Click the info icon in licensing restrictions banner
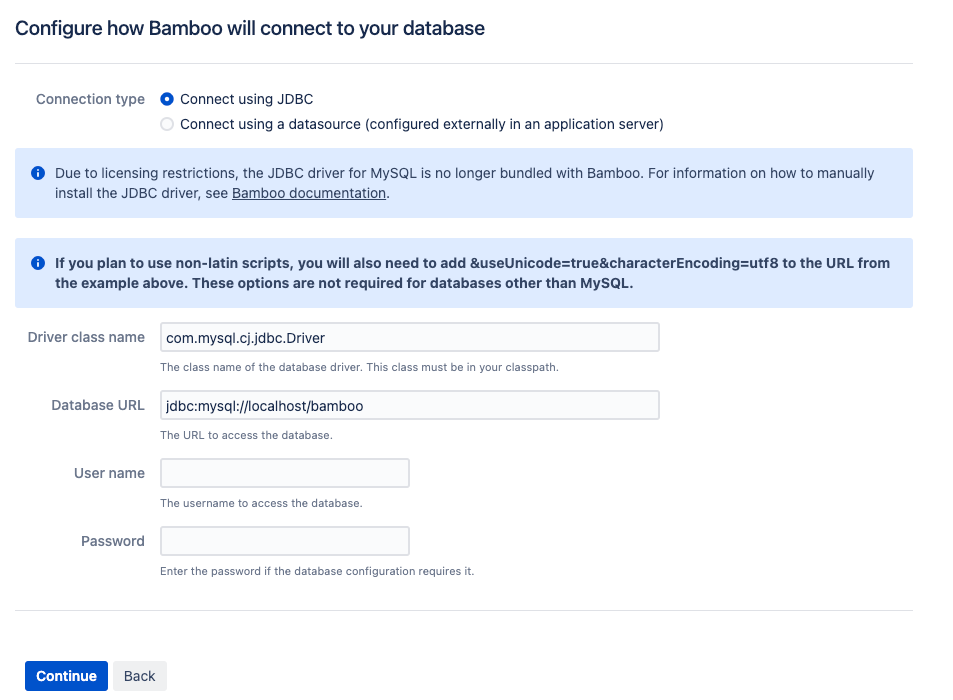Image resolution: width=953 pixels, height=700 pixels. [38, 173]
